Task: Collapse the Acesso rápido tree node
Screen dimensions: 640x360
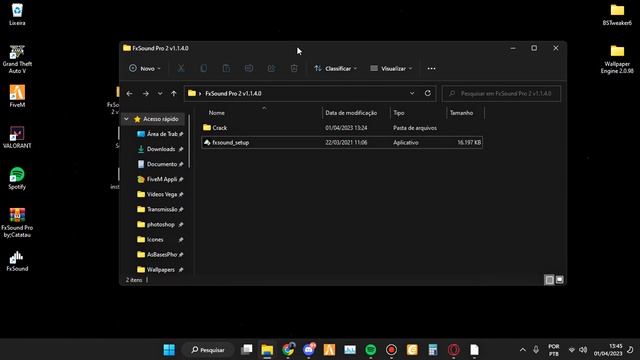Action: click(127, 119)
